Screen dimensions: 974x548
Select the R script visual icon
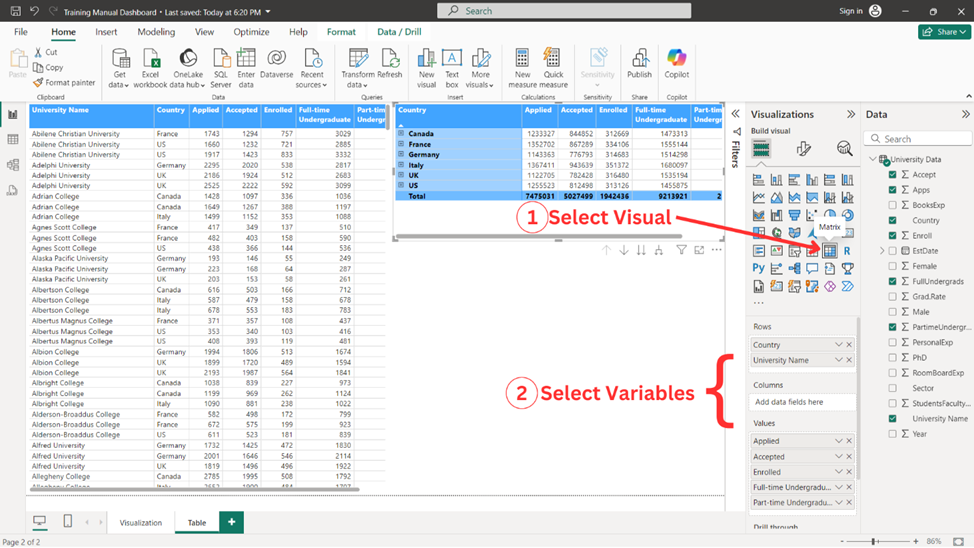[847, 251]
